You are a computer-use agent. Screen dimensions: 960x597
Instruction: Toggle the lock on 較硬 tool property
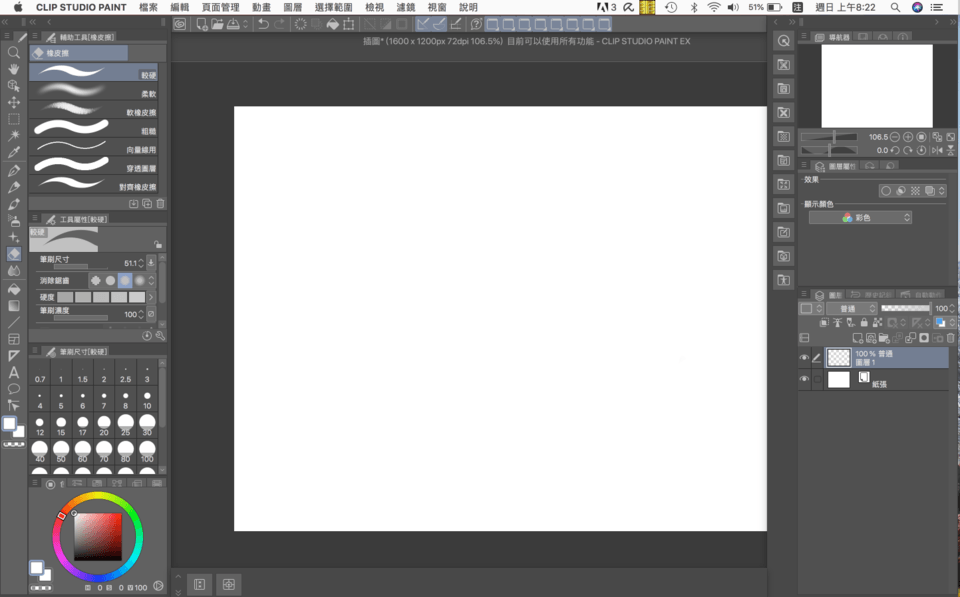pos(158,244)
